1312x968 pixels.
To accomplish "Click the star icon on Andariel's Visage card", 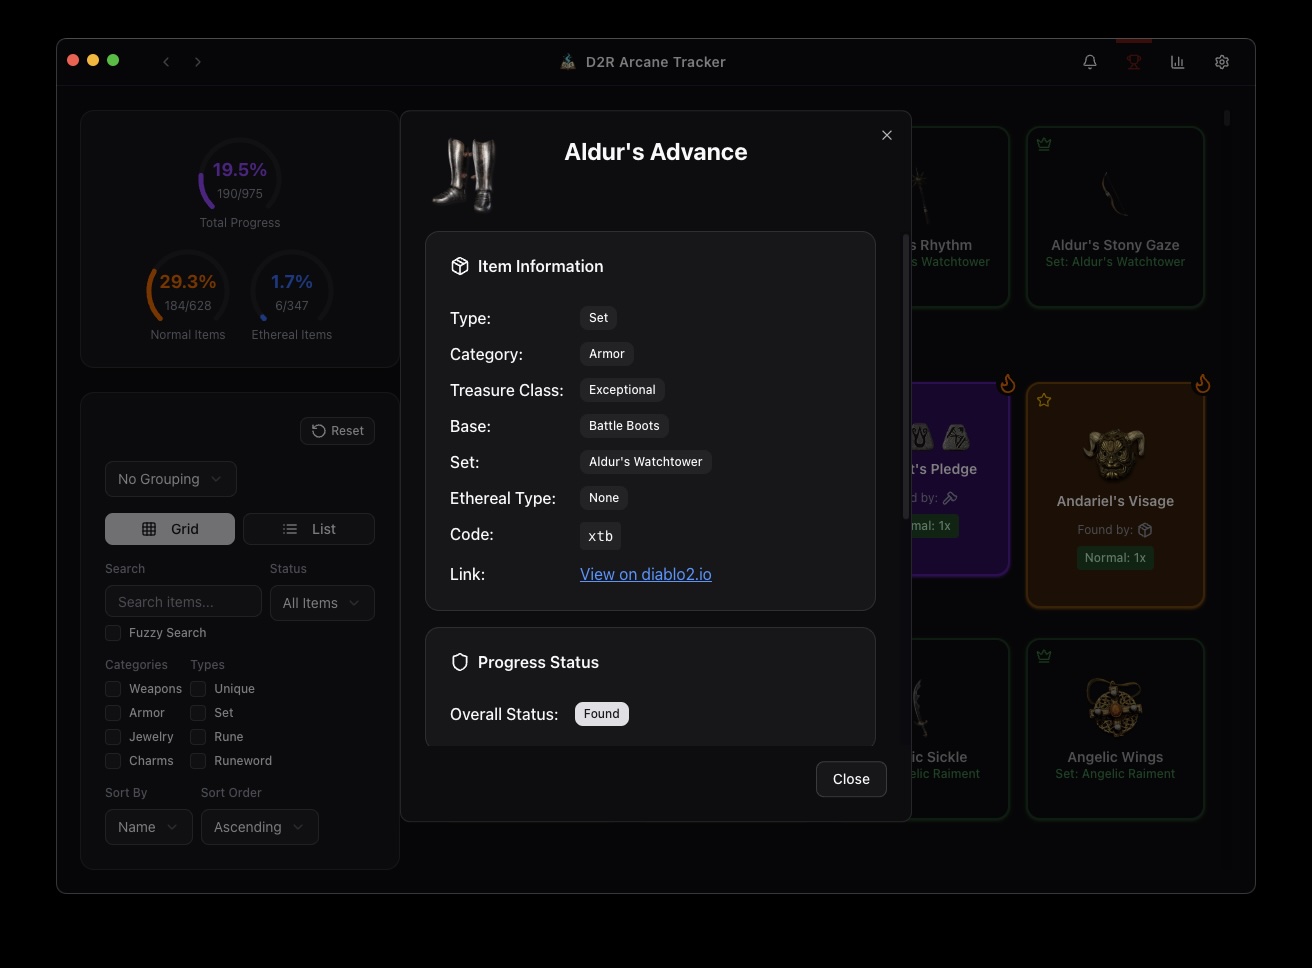I will click(1044, 400).
